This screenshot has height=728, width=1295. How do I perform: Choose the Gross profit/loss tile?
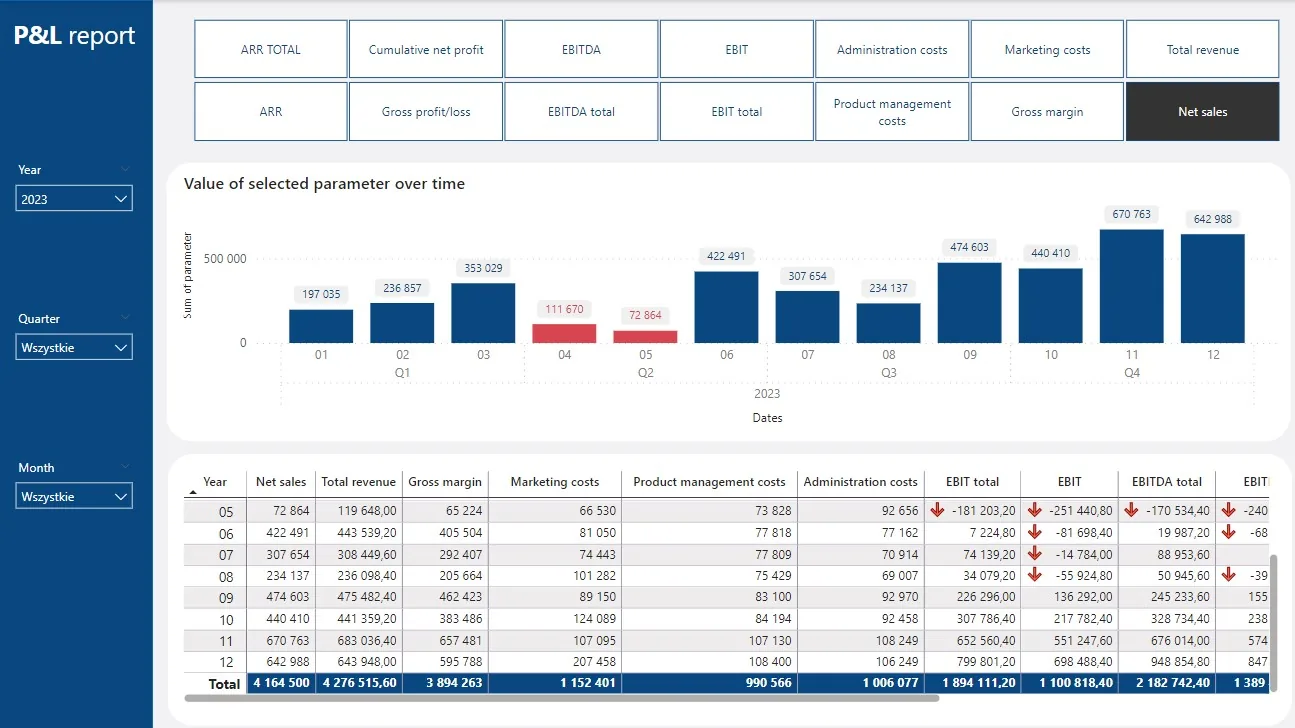(426, 112)
